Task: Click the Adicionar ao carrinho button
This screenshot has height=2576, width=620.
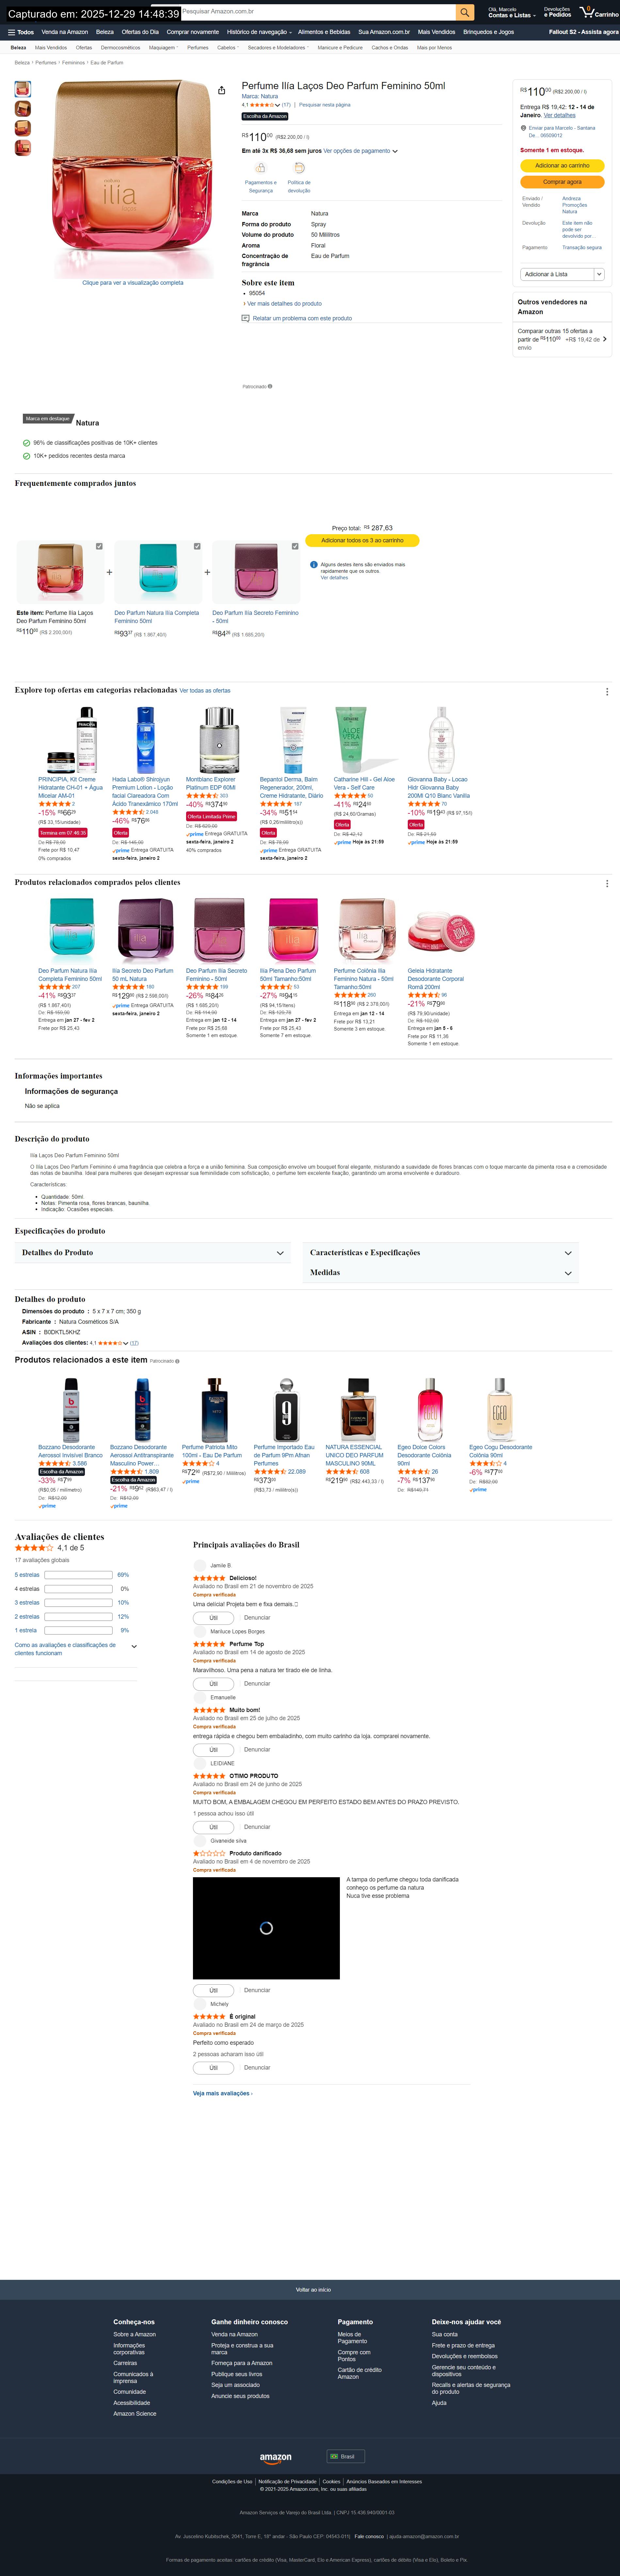Action: click(562, 165)
